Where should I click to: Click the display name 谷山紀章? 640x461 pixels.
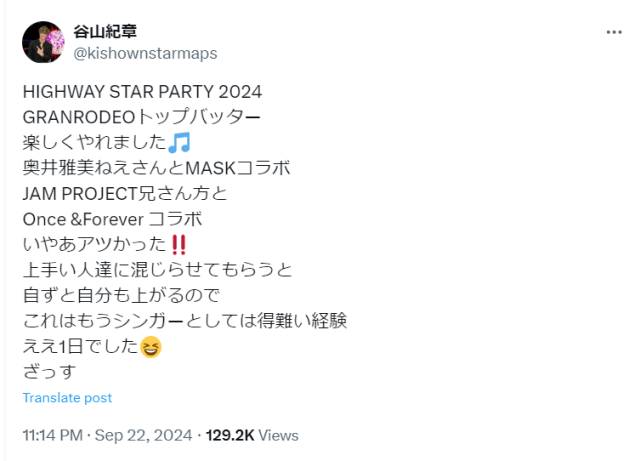click(x=106, y=31)
